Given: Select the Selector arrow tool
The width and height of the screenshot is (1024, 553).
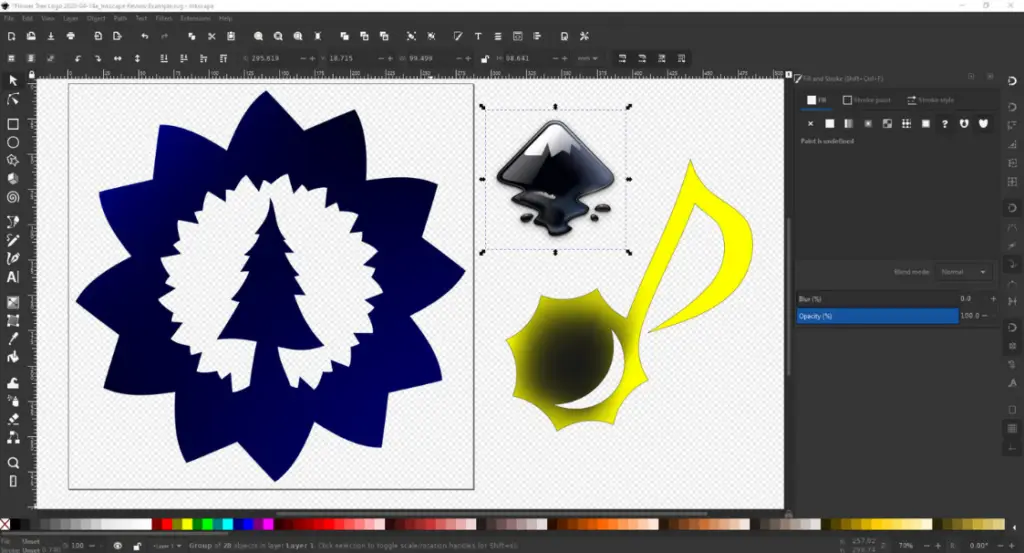Looking at the screenshot, I should (x=12, y=80).
